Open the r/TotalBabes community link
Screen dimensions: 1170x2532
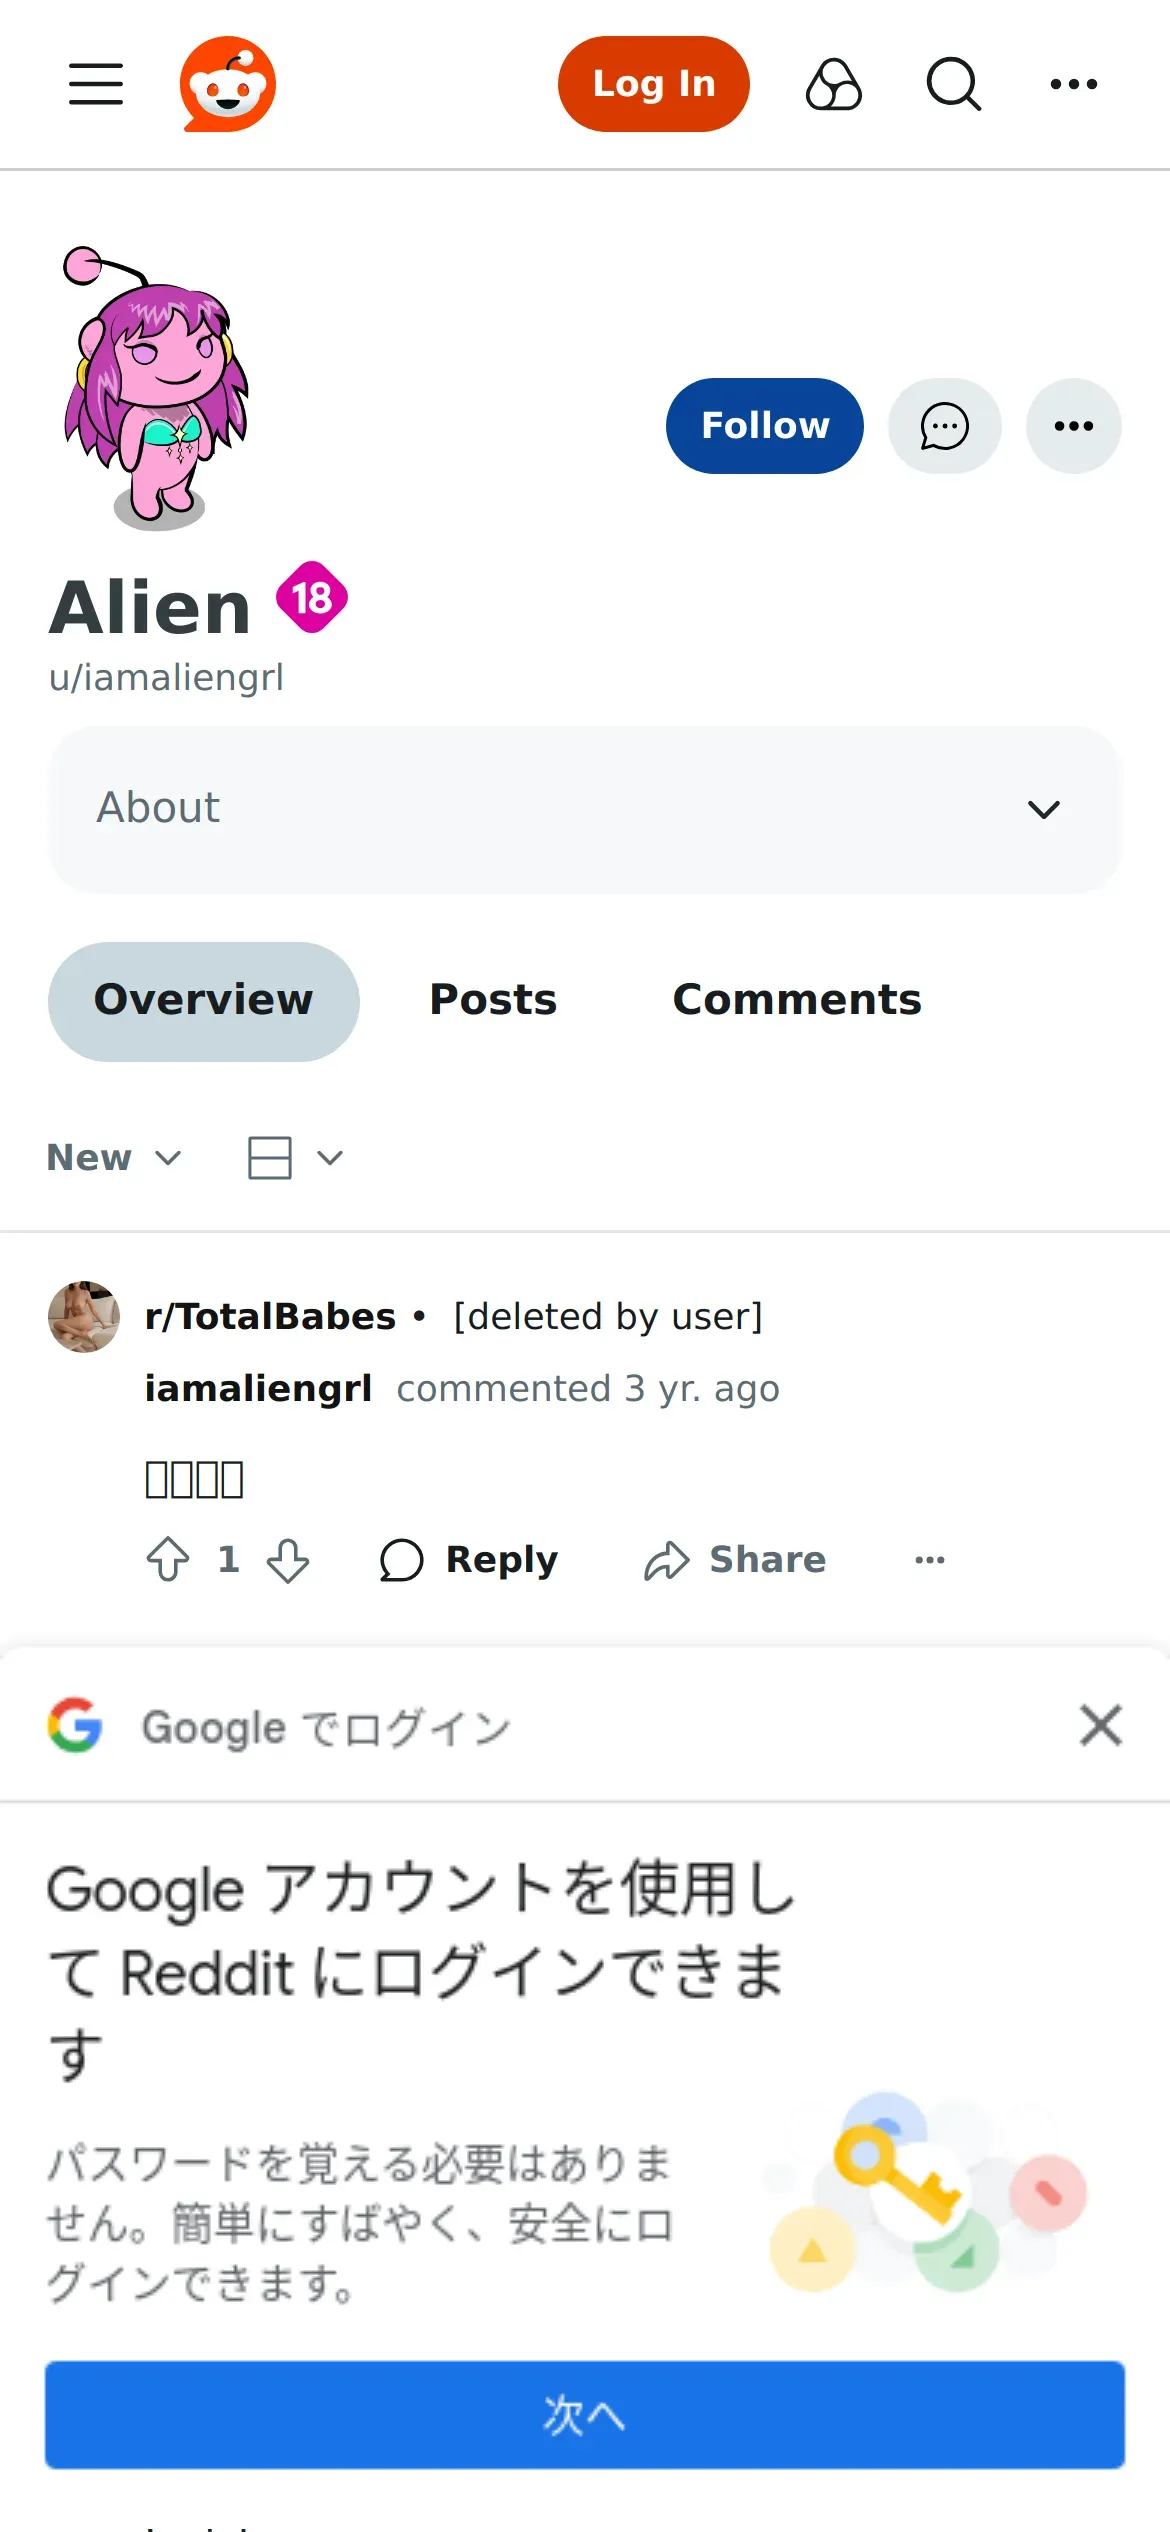[x=270, y=1316]
